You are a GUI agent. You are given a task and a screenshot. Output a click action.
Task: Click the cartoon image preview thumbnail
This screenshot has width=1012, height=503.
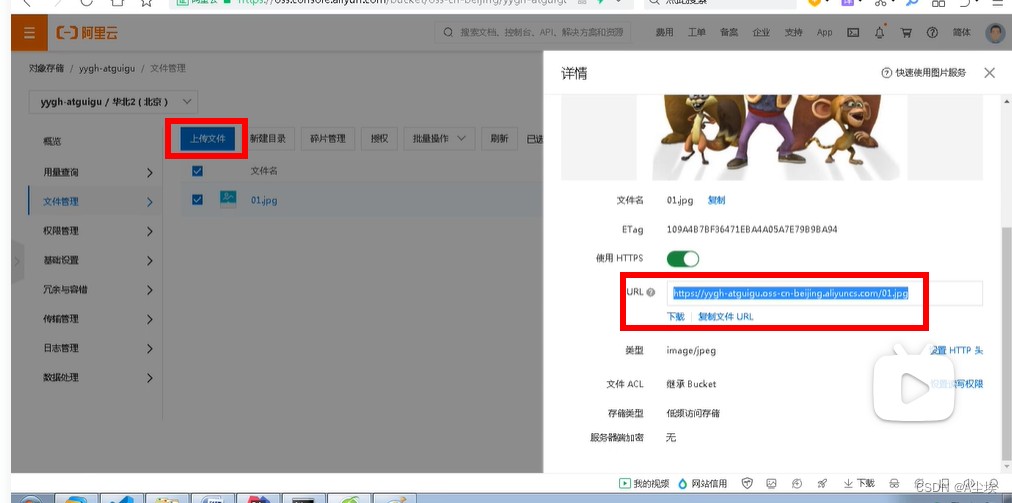pyautogui.click(x=771, y=136)
